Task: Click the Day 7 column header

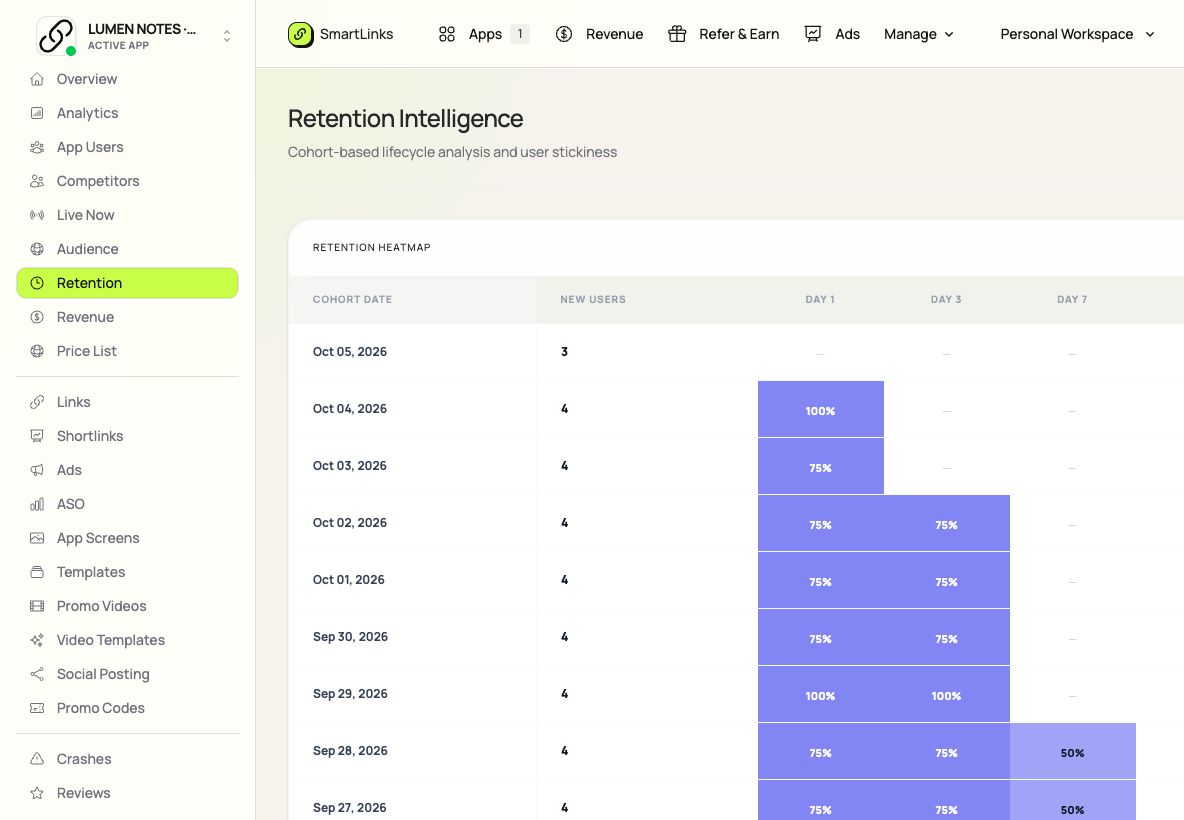Action: pos(1072,299)
